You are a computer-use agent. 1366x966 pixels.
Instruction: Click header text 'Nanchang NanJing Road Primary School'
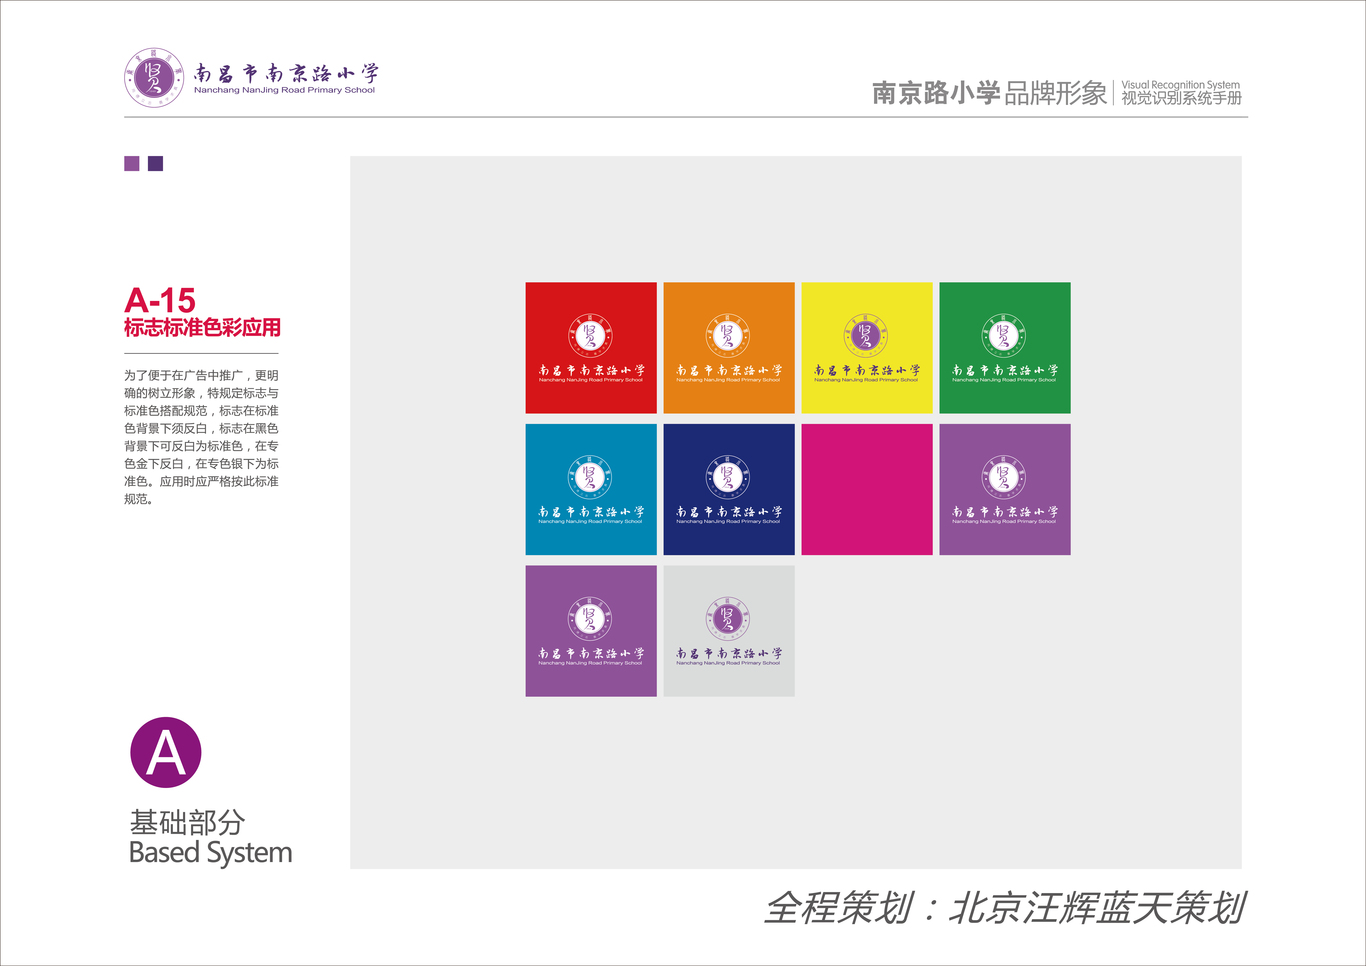click(x=285, y=90)
